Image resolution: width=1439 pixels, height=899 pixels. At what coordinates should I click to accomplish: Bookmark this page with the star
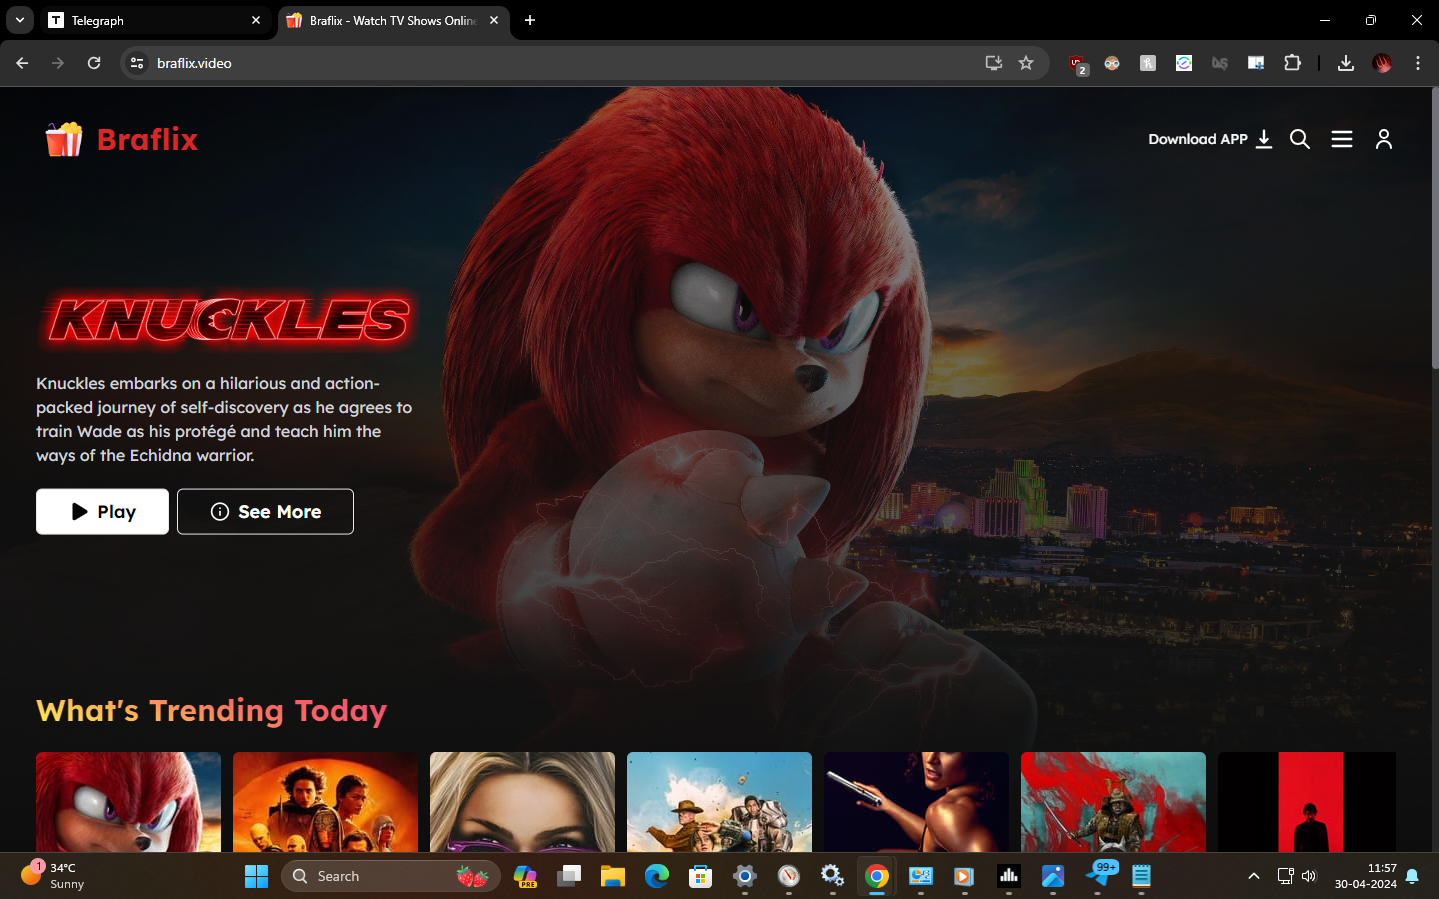pyautogui.click(x=1026, y=63)
